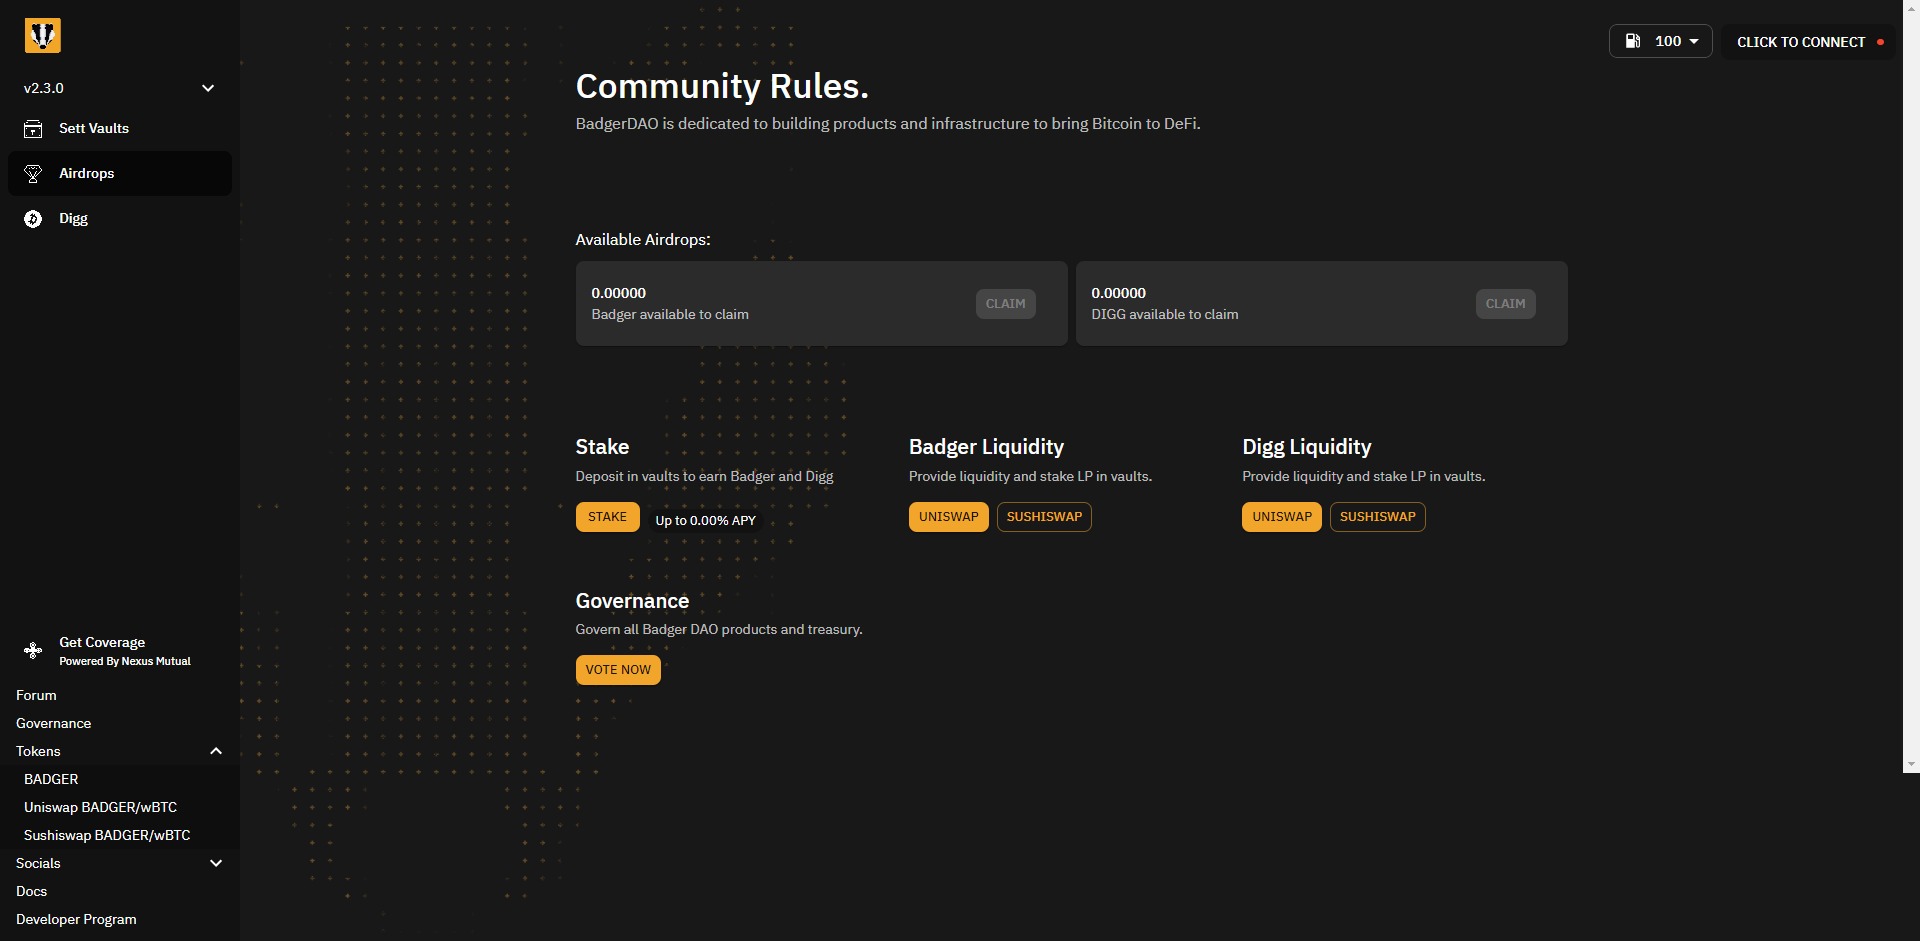Open the Docs link
Viewport: 1920px width, 941px height.
click(x=31, y=891)
